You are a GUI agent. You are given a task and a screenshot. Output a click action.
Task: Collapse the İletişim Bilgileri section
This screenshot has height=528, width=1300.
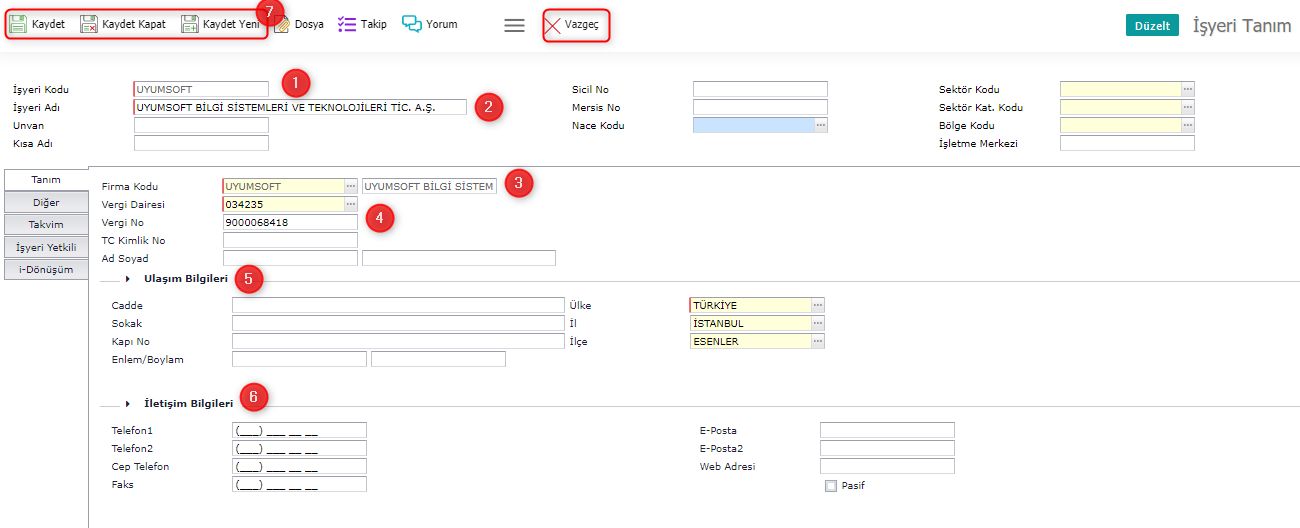[x=128, y=404]
